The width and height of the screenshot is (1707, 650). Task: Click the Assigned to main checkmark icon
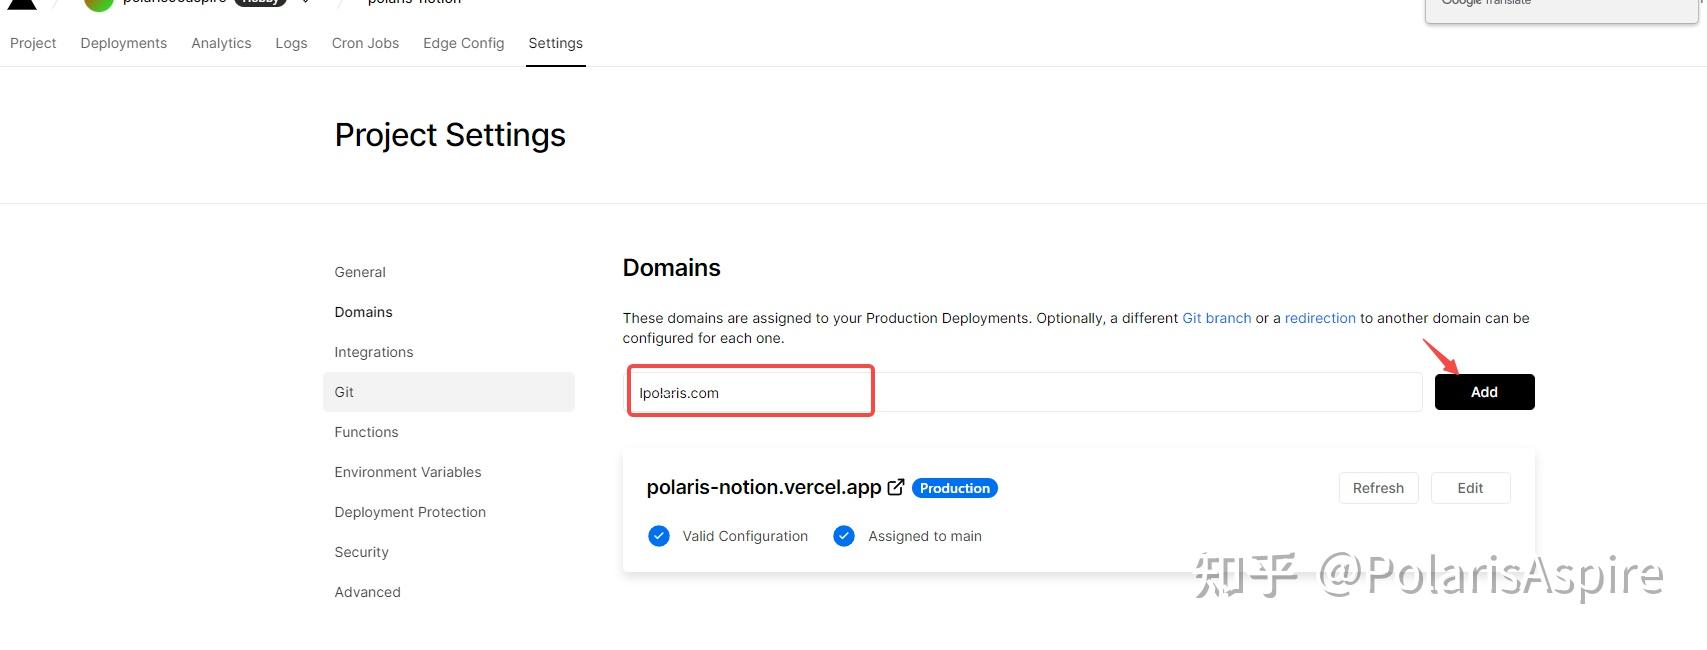tap(844, 536)
